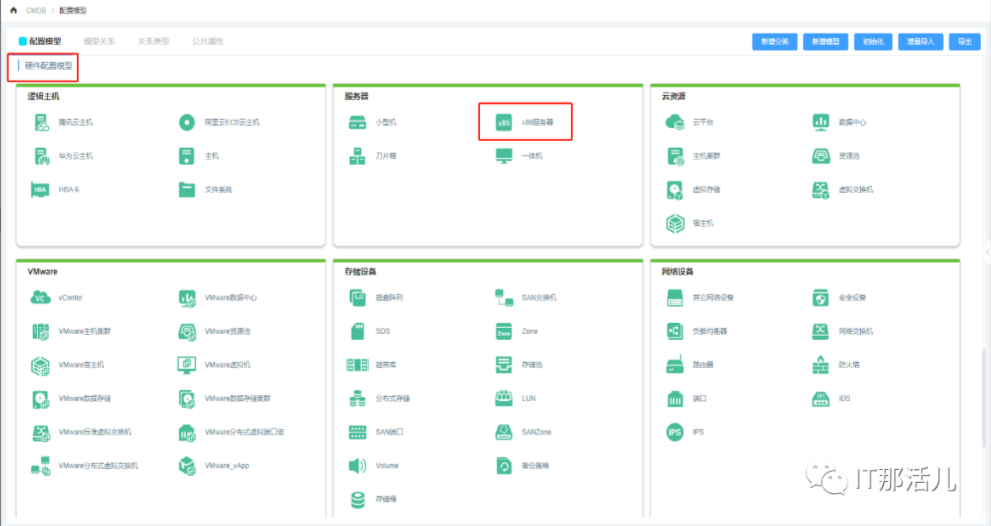Open the 磁盘阵列 storage model icon
Image resolution: width=991 pixels, height=526 pixels.
pos(358,298)
